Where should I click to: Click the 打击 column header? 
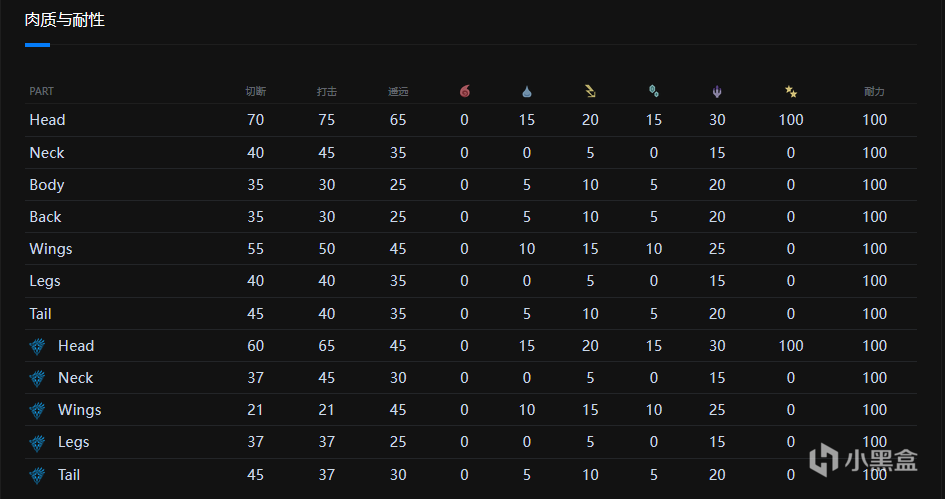click(327, 91)
